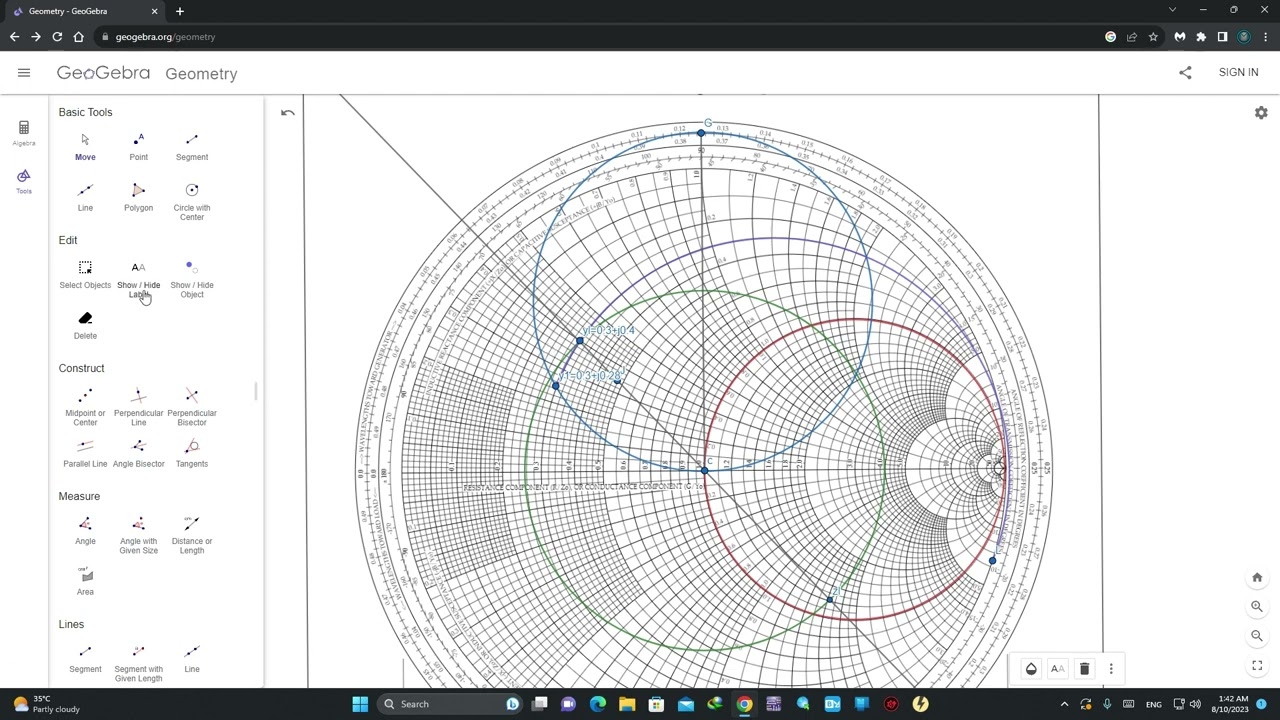The image size is (1280, 720).
Task: Select Angle with Given Size tool
Action: pyautogui.click(x=138, y=534)
